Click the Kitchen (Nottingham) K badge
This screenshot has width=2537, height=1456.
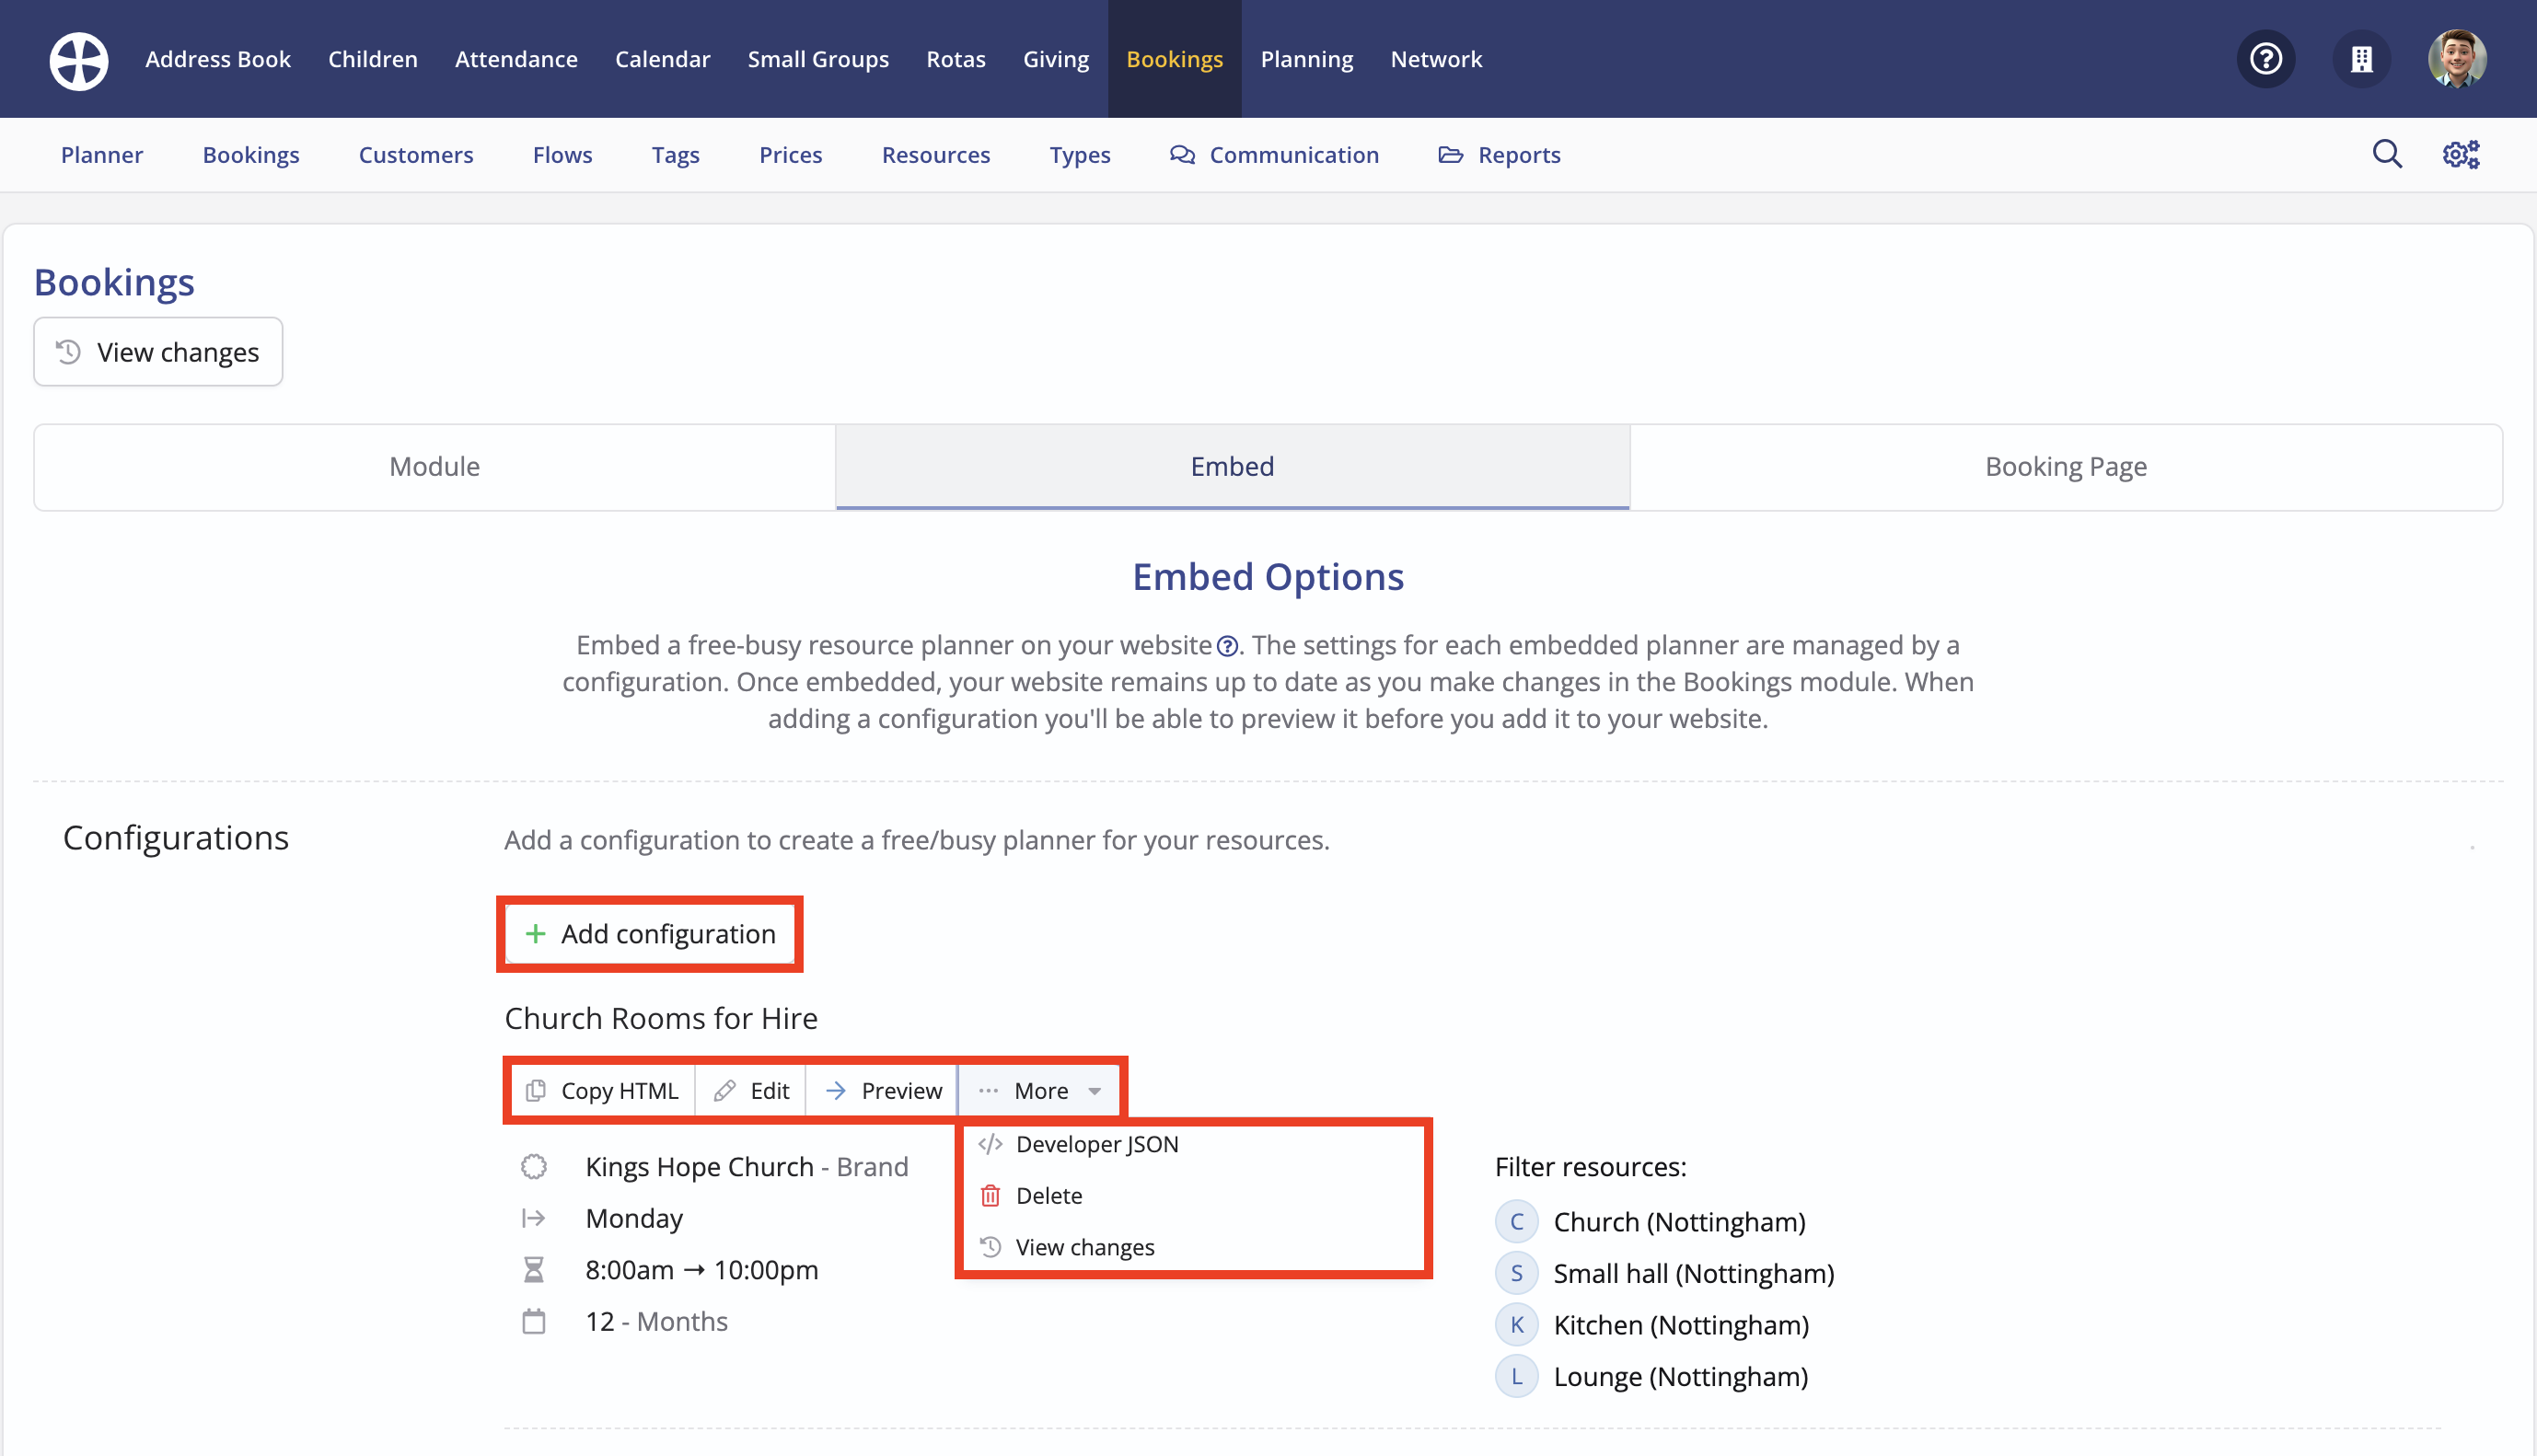coord(1516,1324)
